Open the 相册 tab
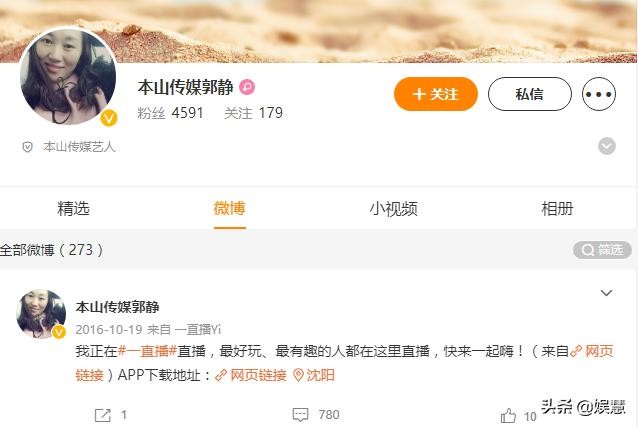This screenshot has width=638, height=427. click(x=557, y=208)
